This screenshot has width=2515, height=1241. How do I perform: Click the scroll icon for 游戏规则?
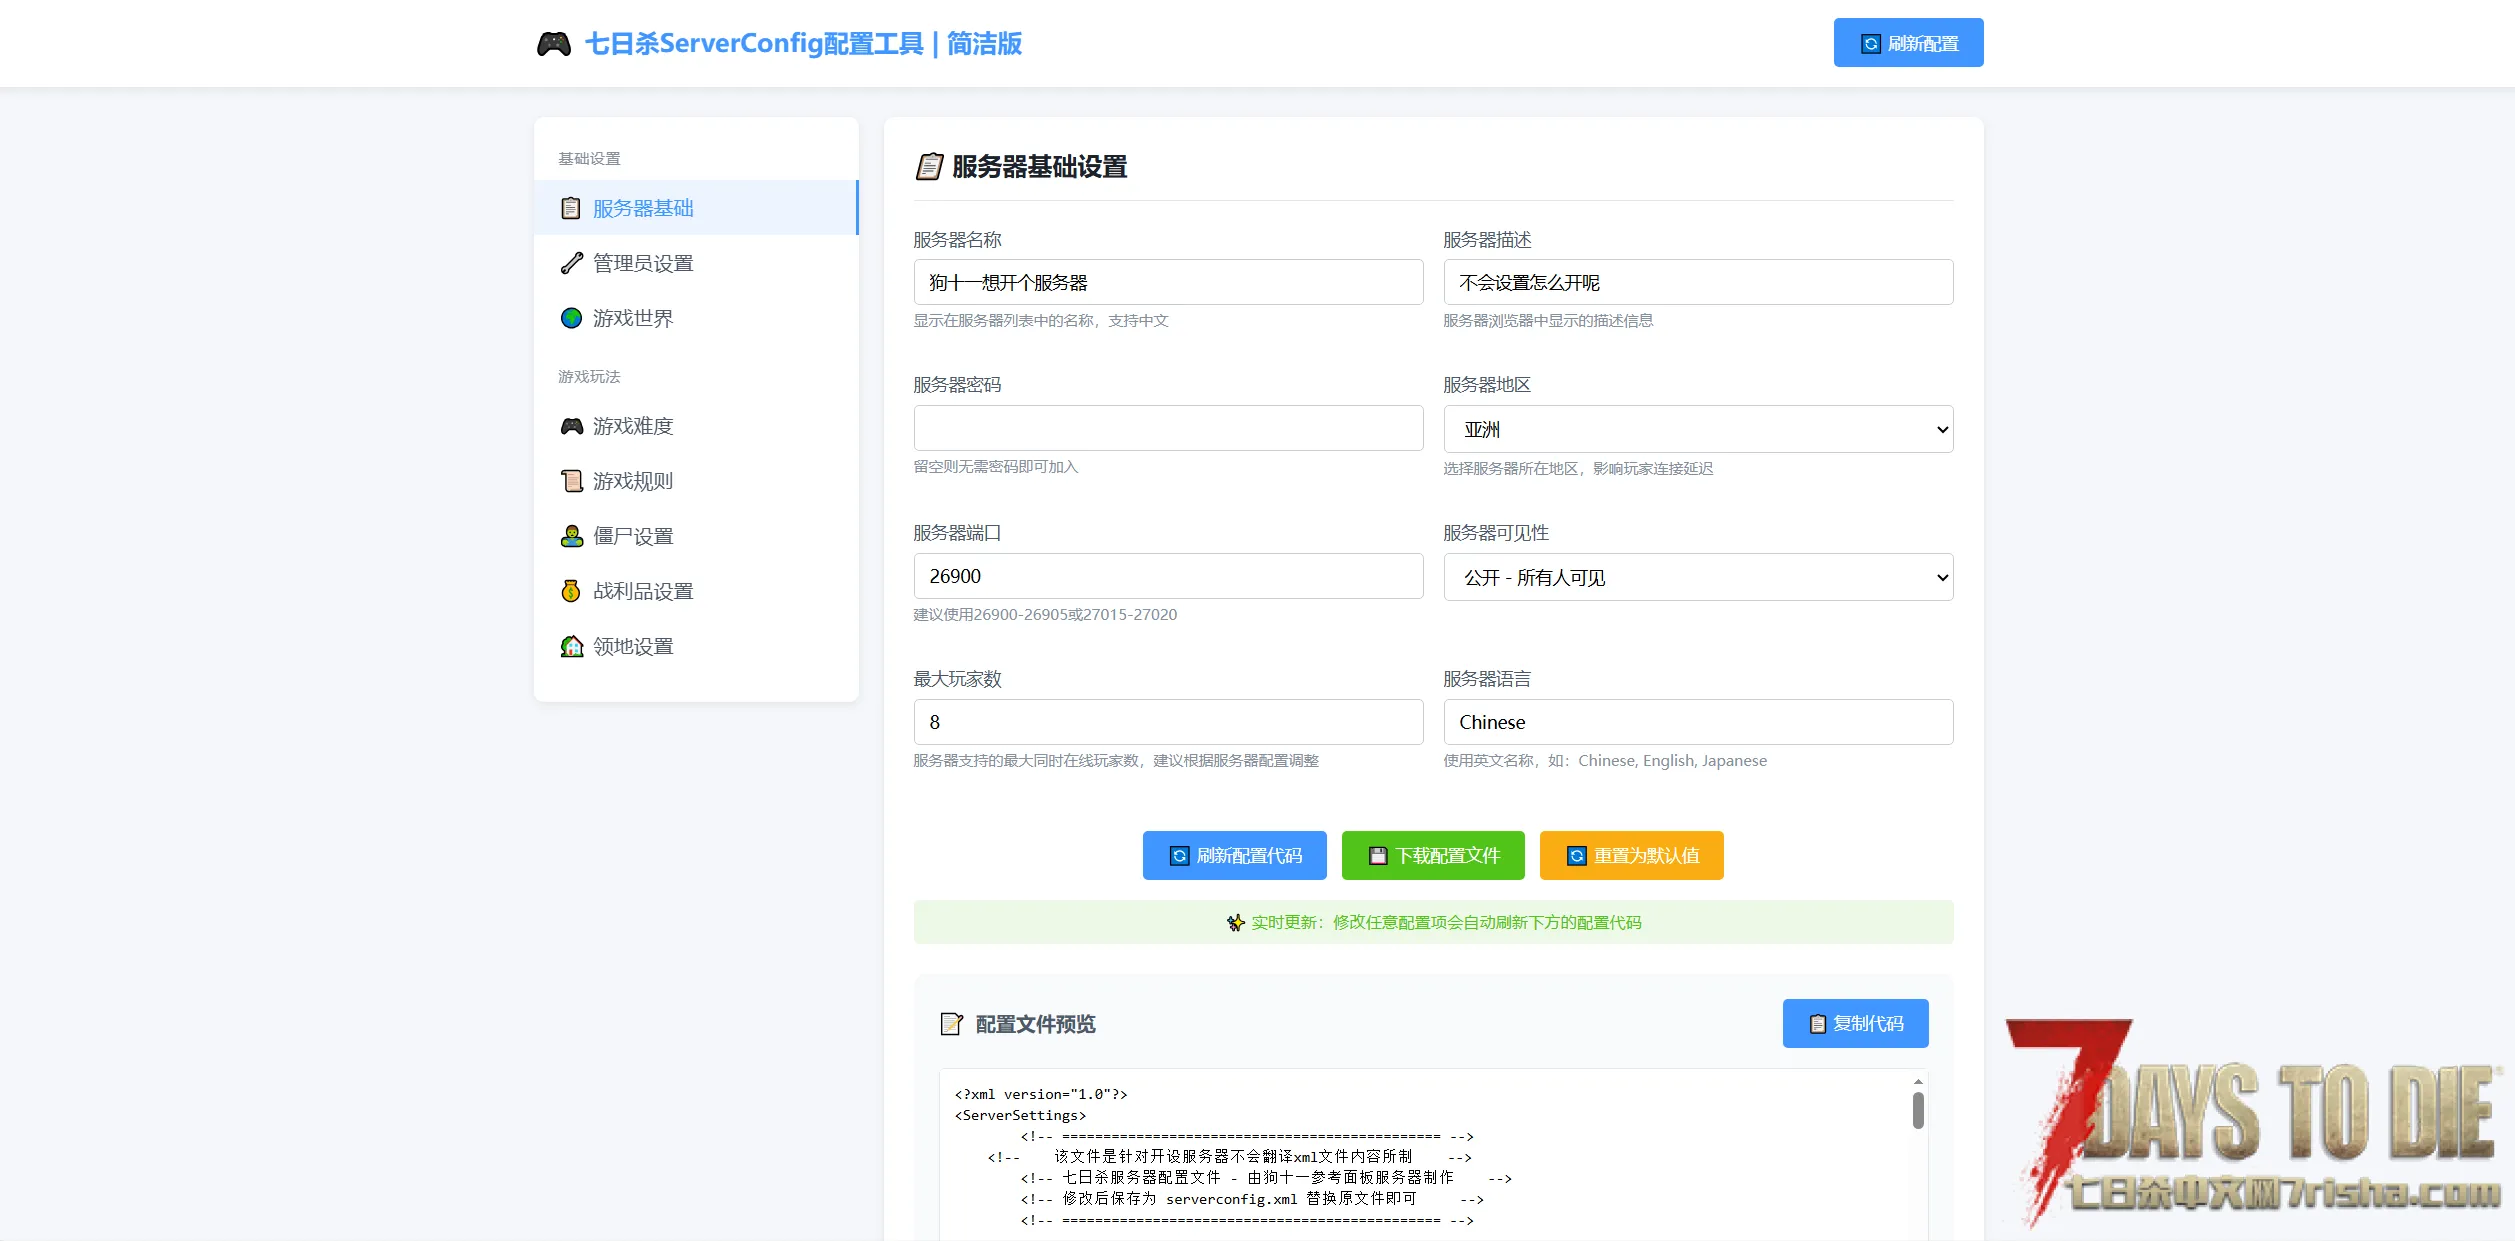pyautogui.click(x=571, y=481)
